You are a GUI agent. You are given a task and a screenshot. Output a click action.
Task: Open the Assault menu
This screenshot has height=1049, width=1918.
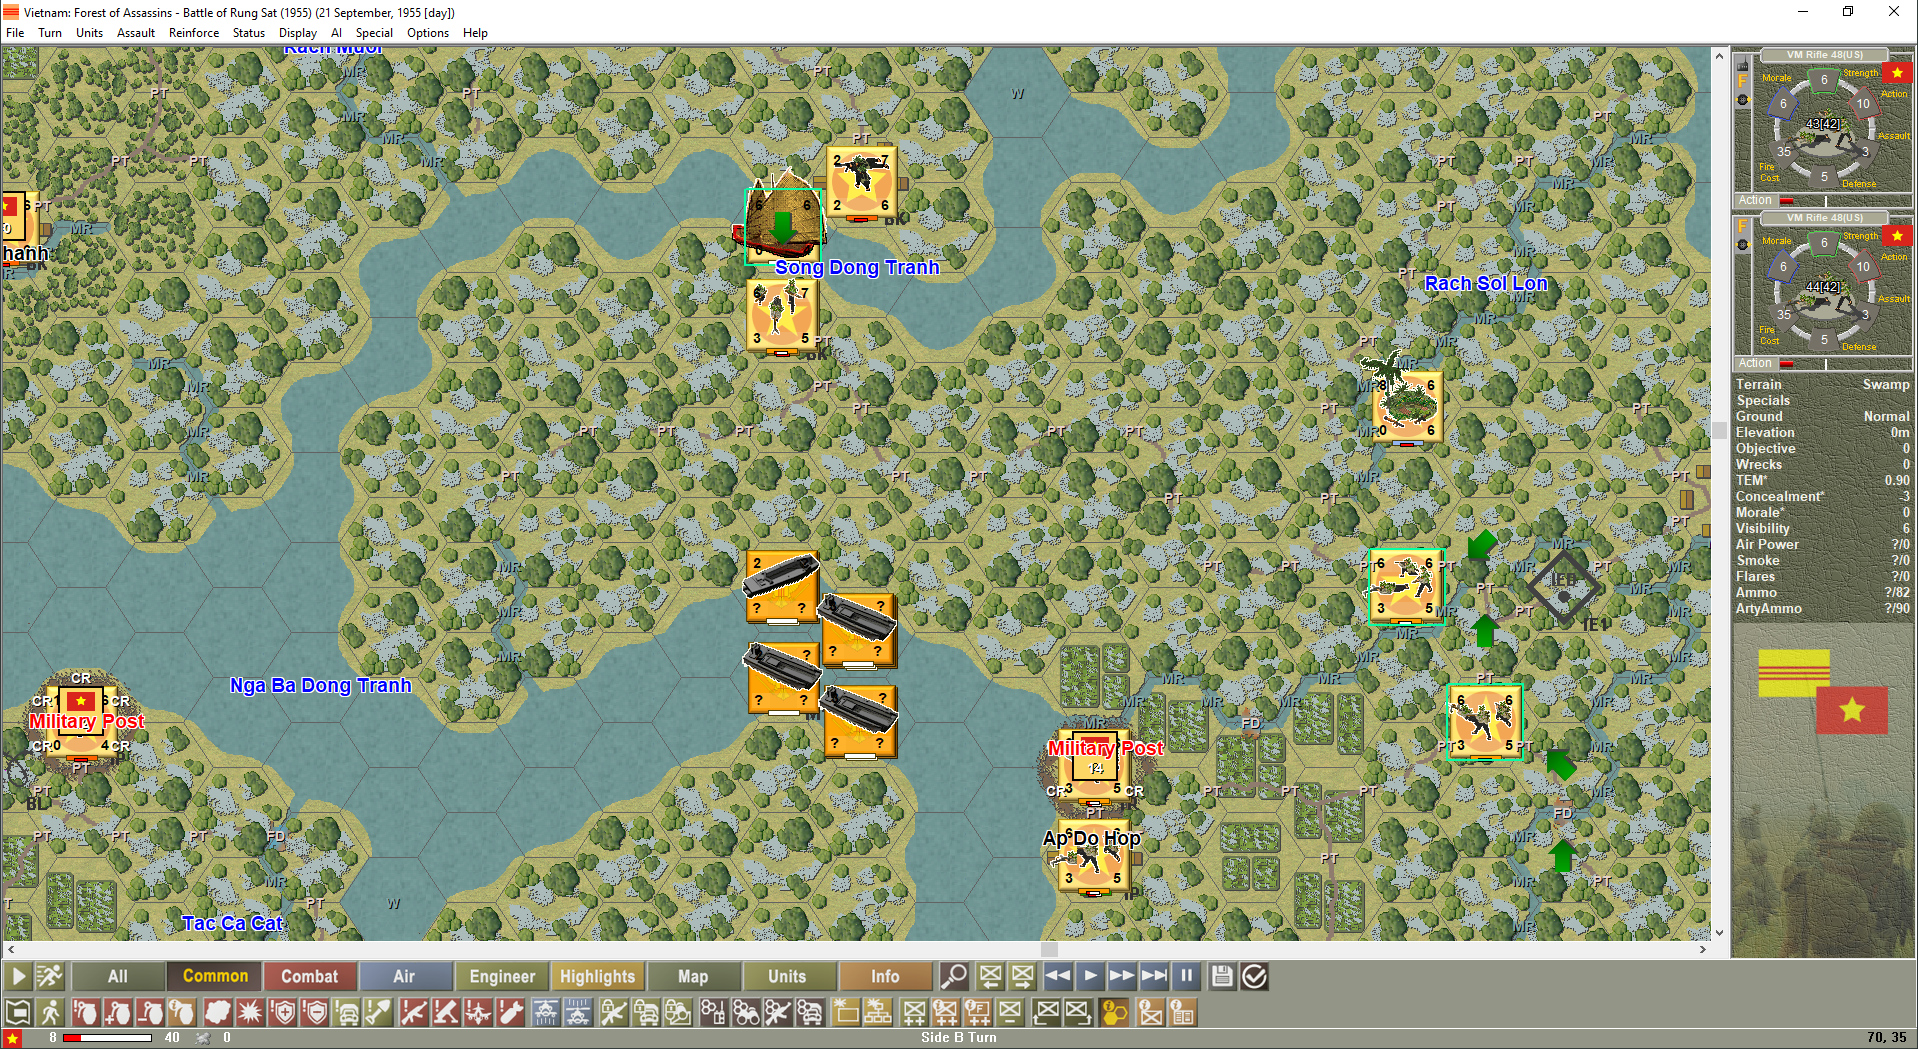136,33
